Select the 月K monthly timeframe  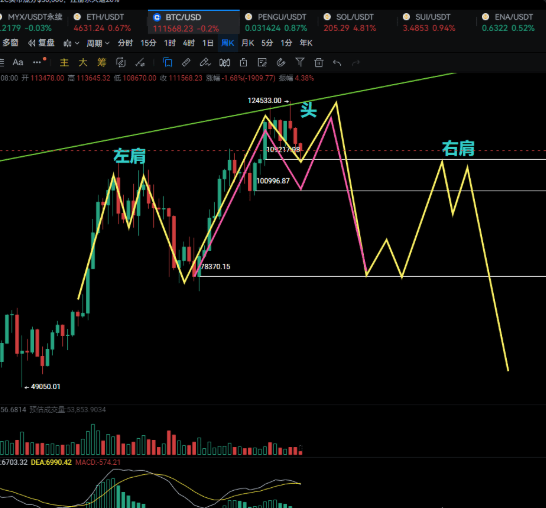(x=248, y=43)
